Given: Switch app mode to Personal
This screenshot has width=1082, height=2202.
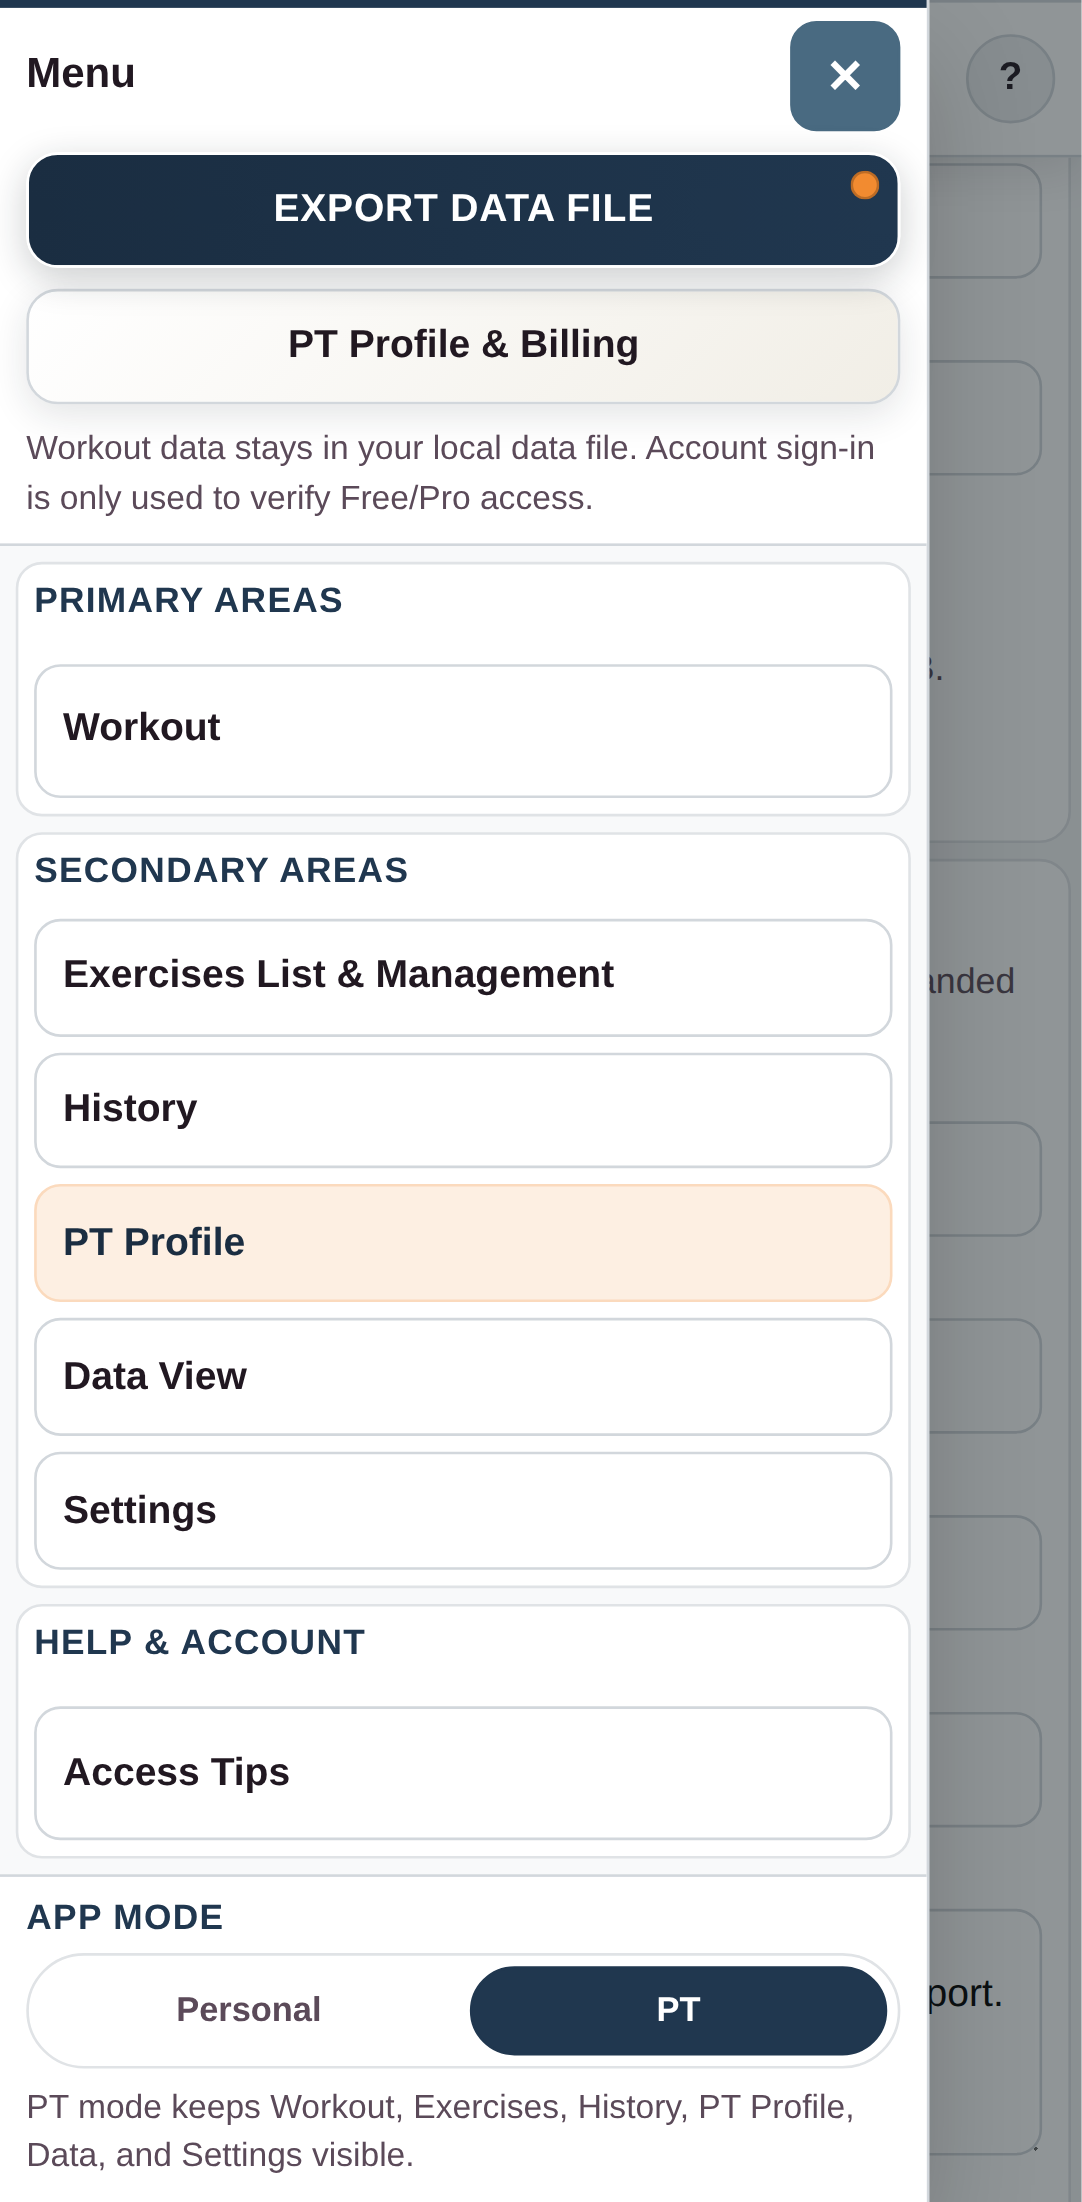Looking at the screenshot, I should pos(248,2011).
